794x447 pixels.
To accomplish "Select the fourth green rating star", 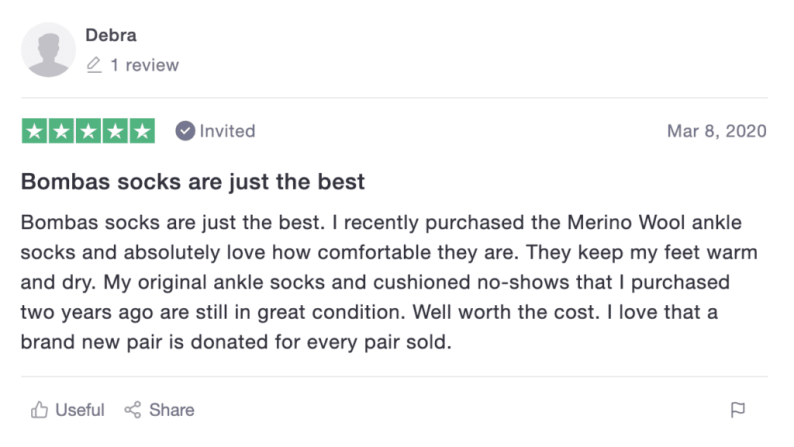I will pos(116,131).
